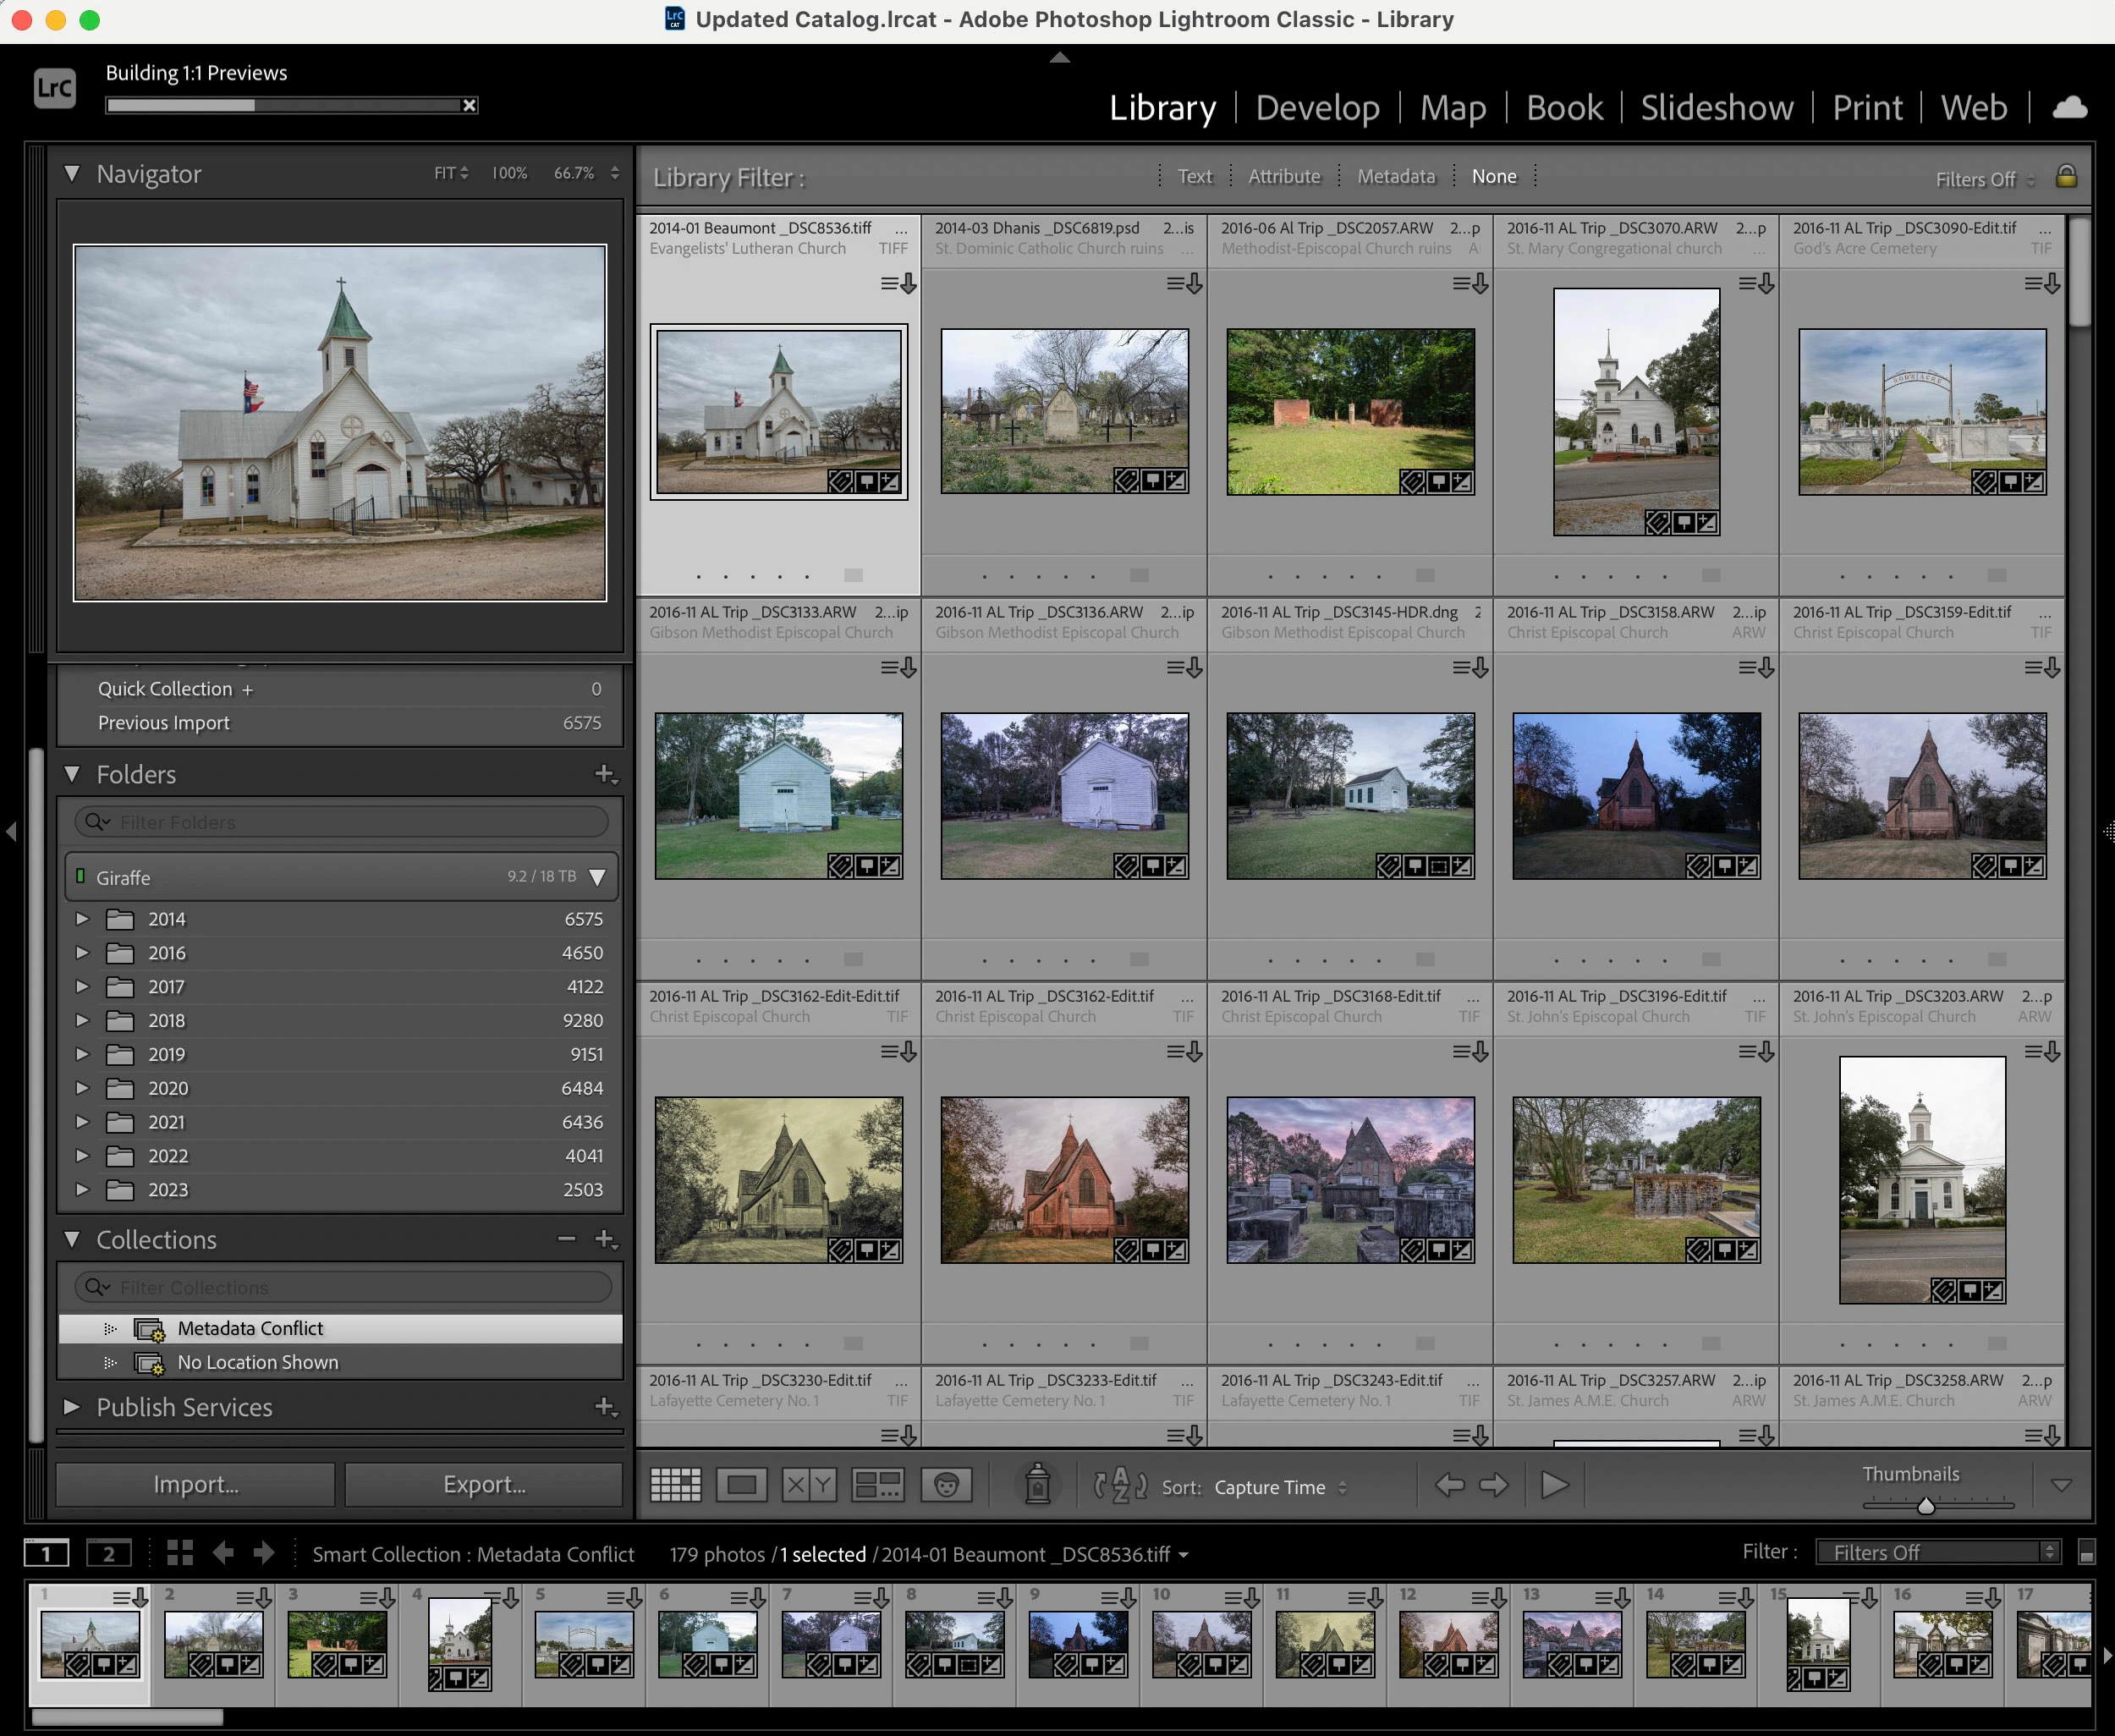Image resolution: width=2115 pixels, height=1736 pixels.
Task: Open Survey view icon
Action: (x=877, y=1485)
